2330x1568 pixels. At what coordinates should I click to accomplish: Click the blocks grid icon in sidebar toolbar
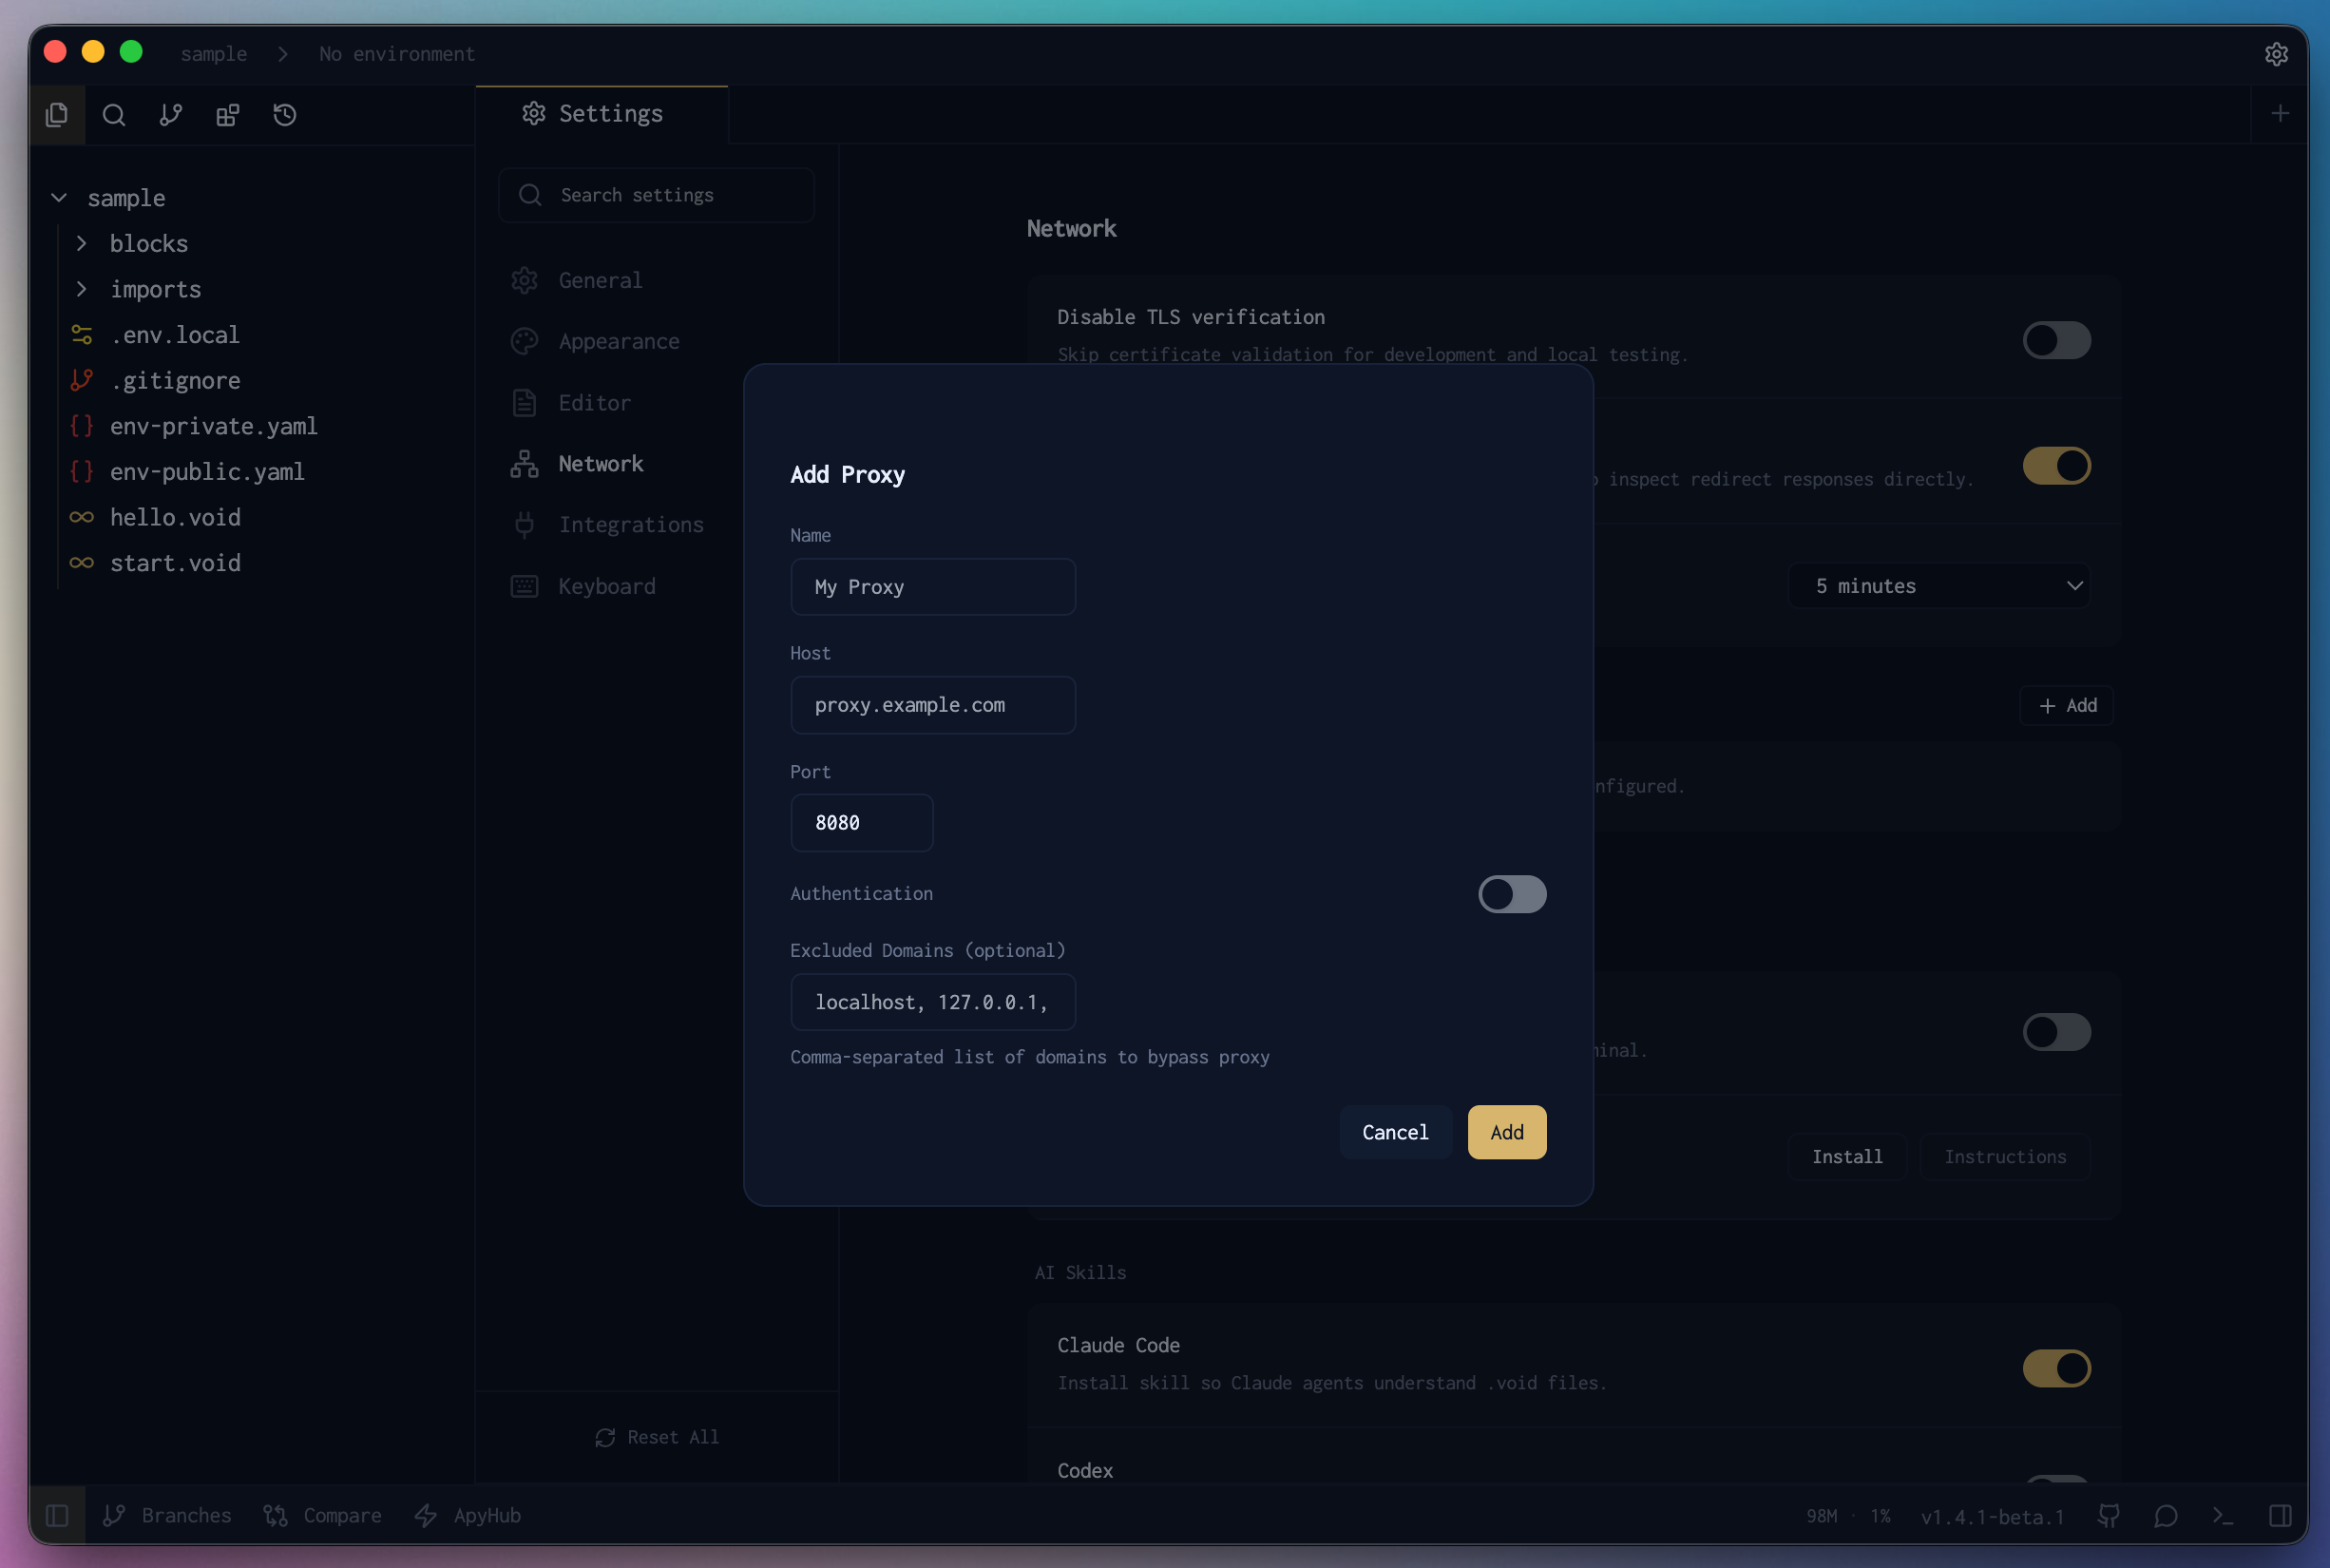click(x=228, y=115)
